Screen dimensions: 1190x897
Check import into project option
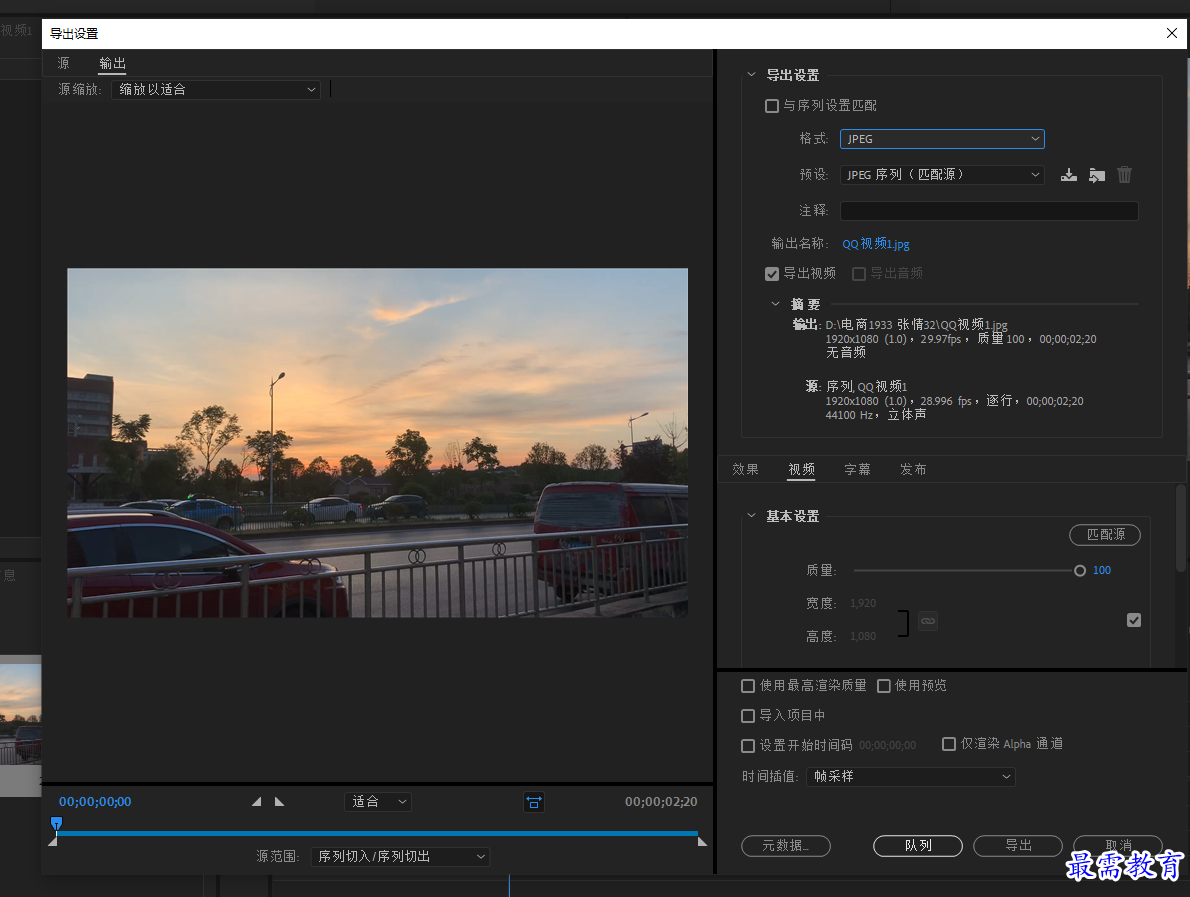pos(748,716)
